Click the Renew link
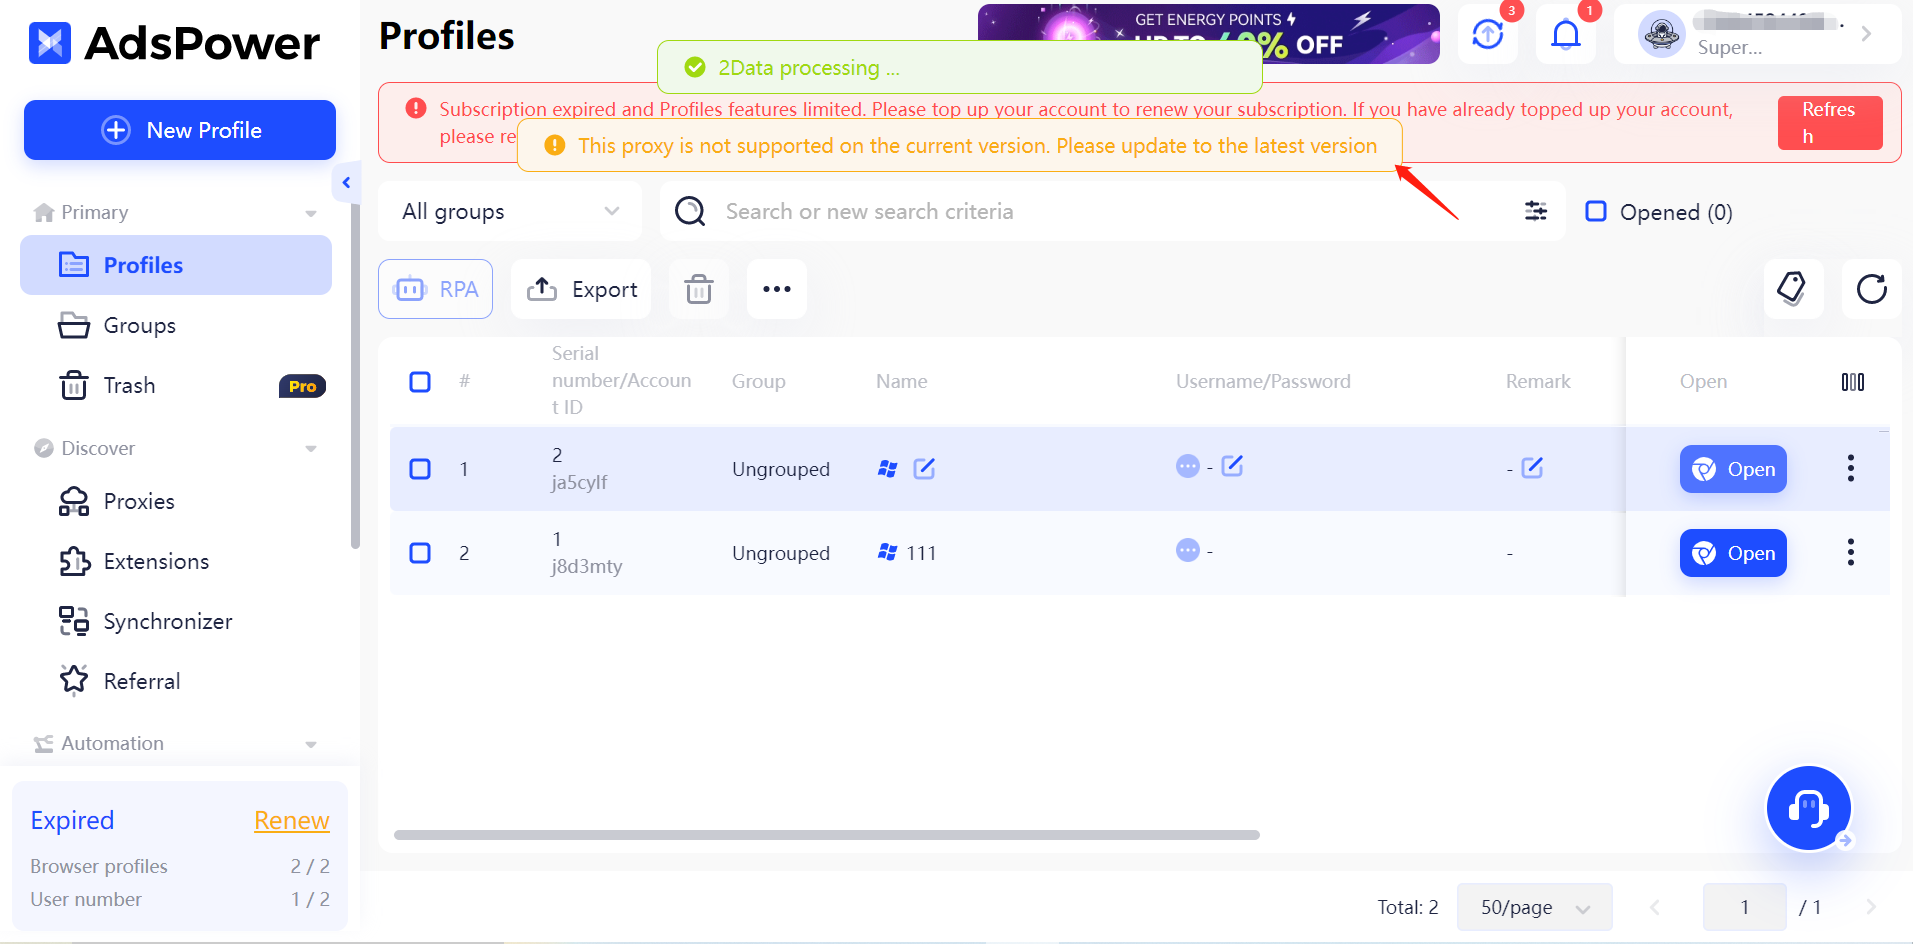The image size is (1913, 944). pyautogui.click(x=291, y=820)
